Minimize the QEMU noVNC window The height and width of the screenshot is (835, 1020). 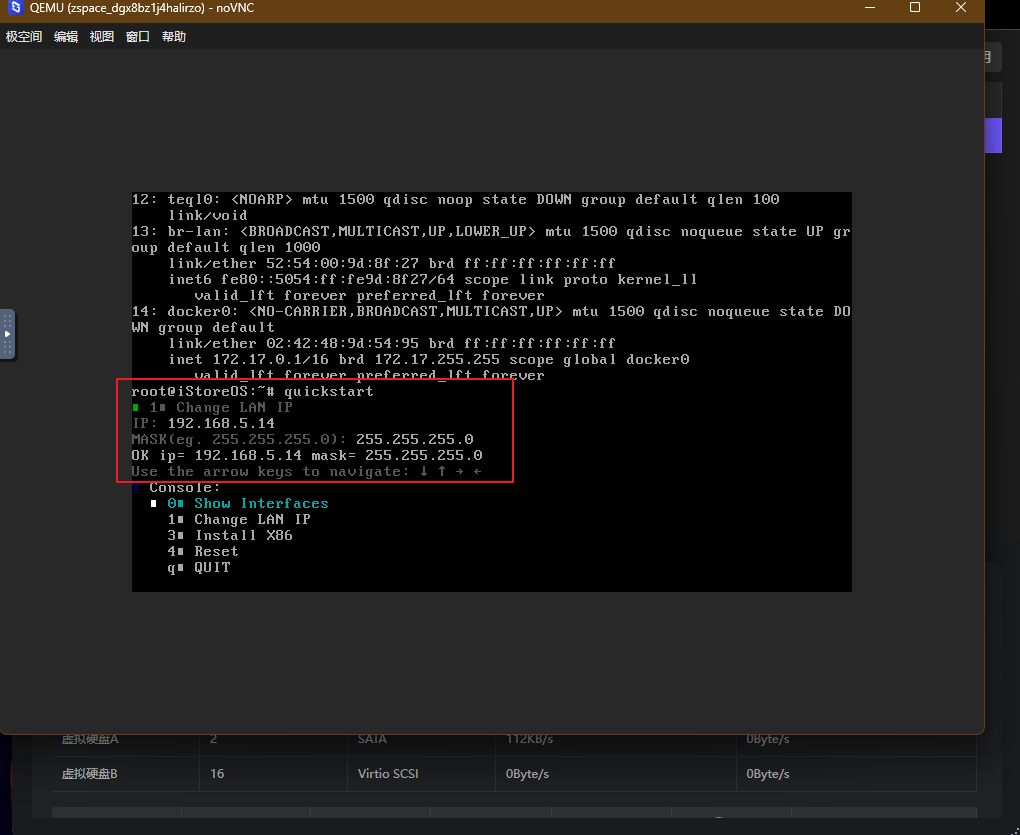click(x=868, y=8)
